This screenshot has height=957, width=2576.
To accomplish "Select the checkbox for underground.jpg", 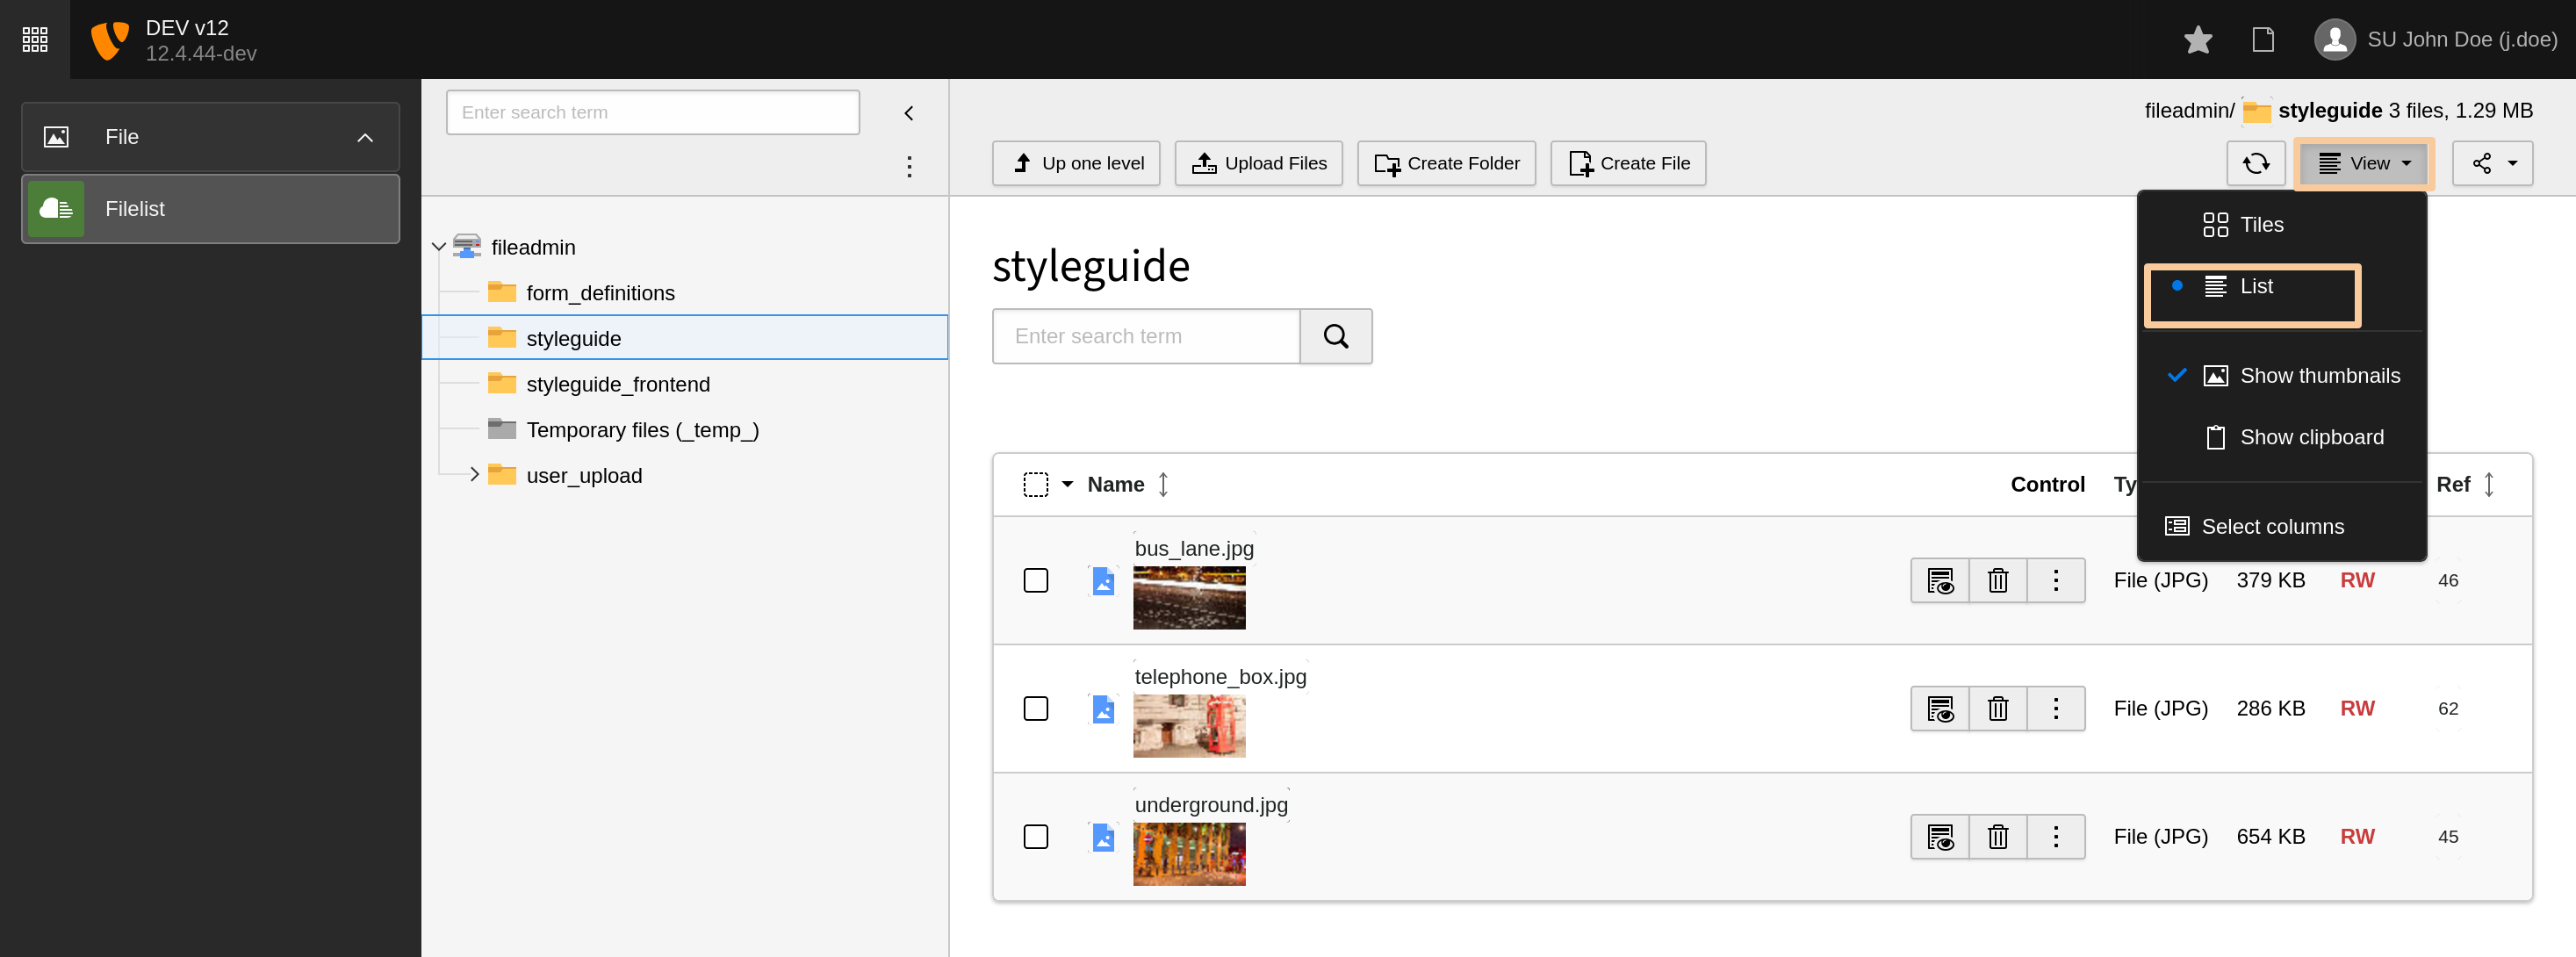I will 1036,837.
